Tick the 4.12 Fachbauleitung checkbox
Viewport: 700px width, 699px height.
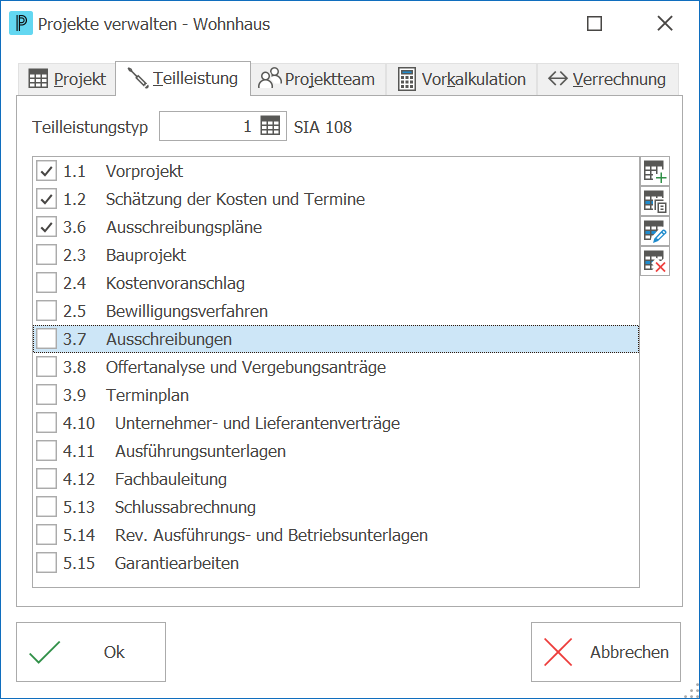coord(46,479)
